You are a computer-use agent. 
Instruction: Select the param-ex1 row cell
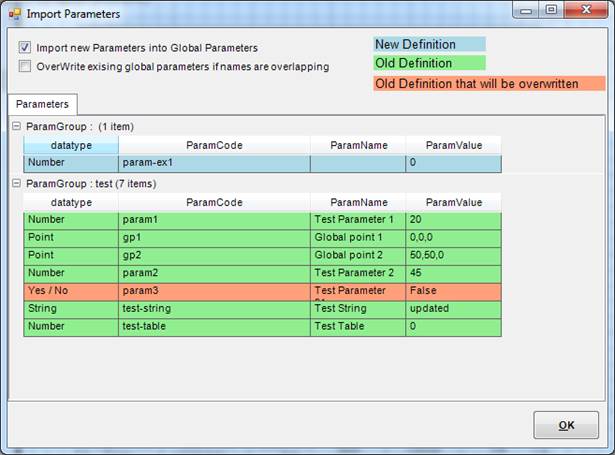214,164
